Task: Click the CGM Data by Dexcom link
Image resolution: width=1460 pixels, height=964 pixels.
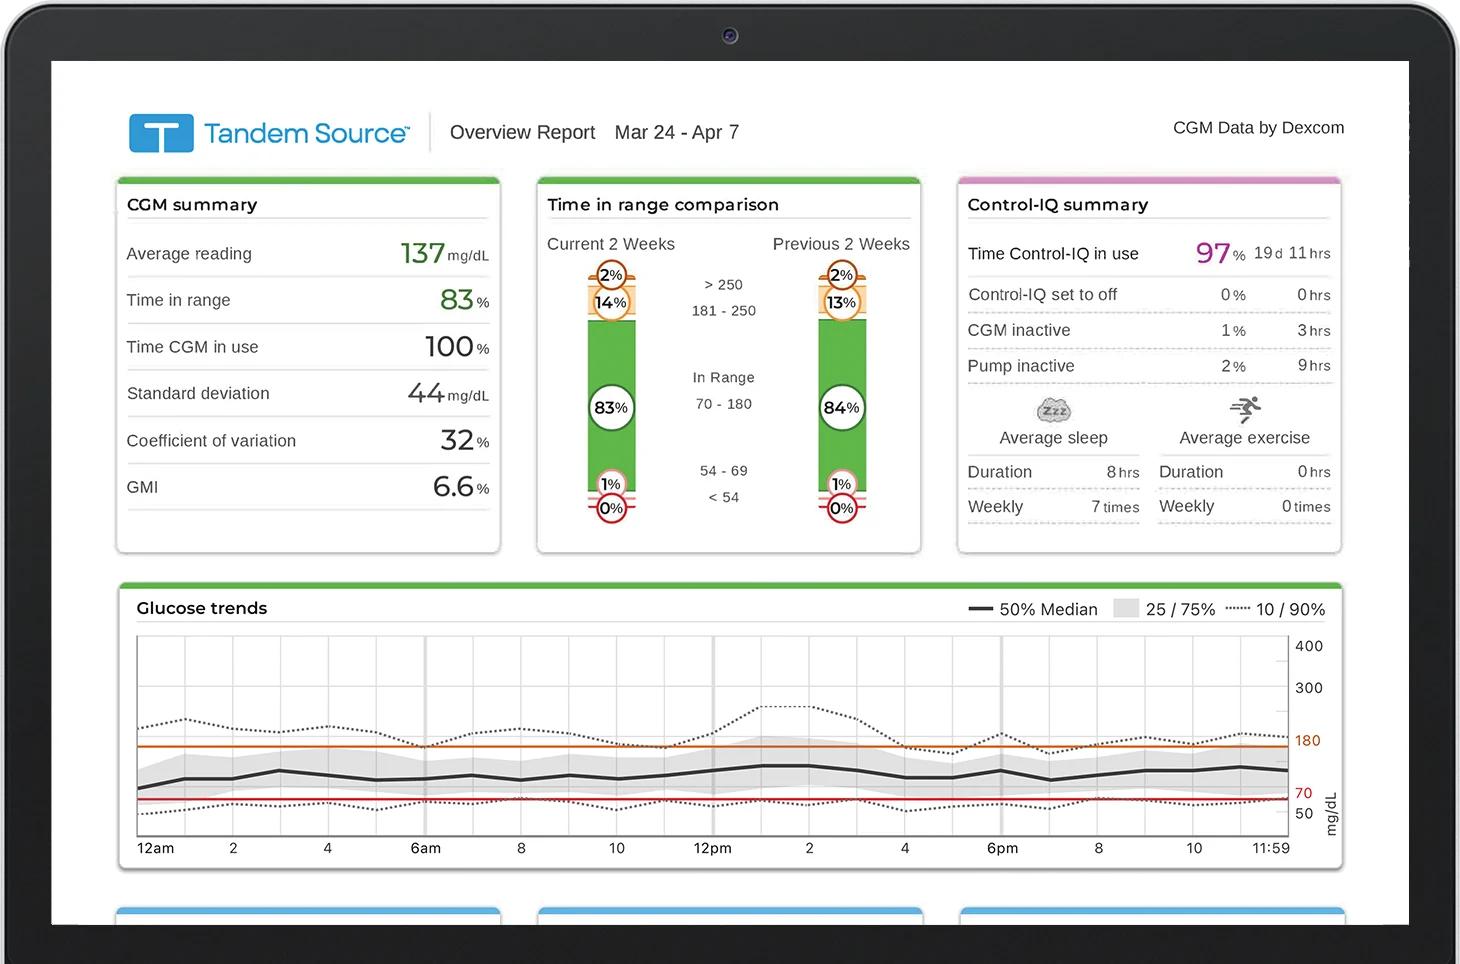Action: click(x=1258, y=127)
